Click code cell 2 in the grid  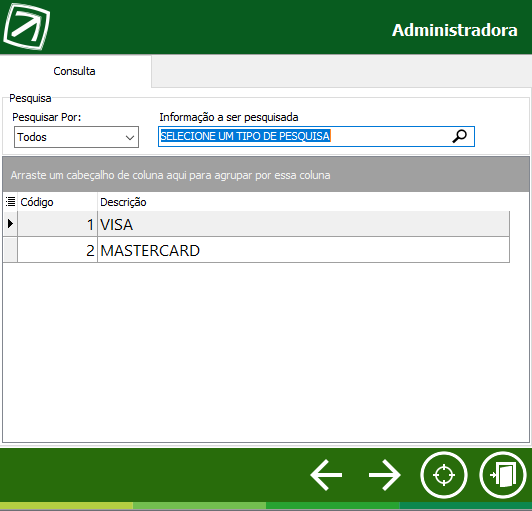(57, 250)
